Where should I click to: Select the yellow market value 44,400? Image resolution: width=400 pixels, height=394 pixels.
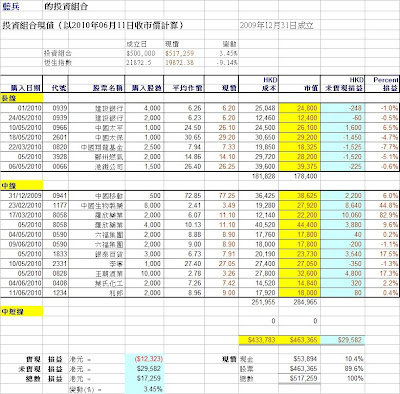pos(300,225)
